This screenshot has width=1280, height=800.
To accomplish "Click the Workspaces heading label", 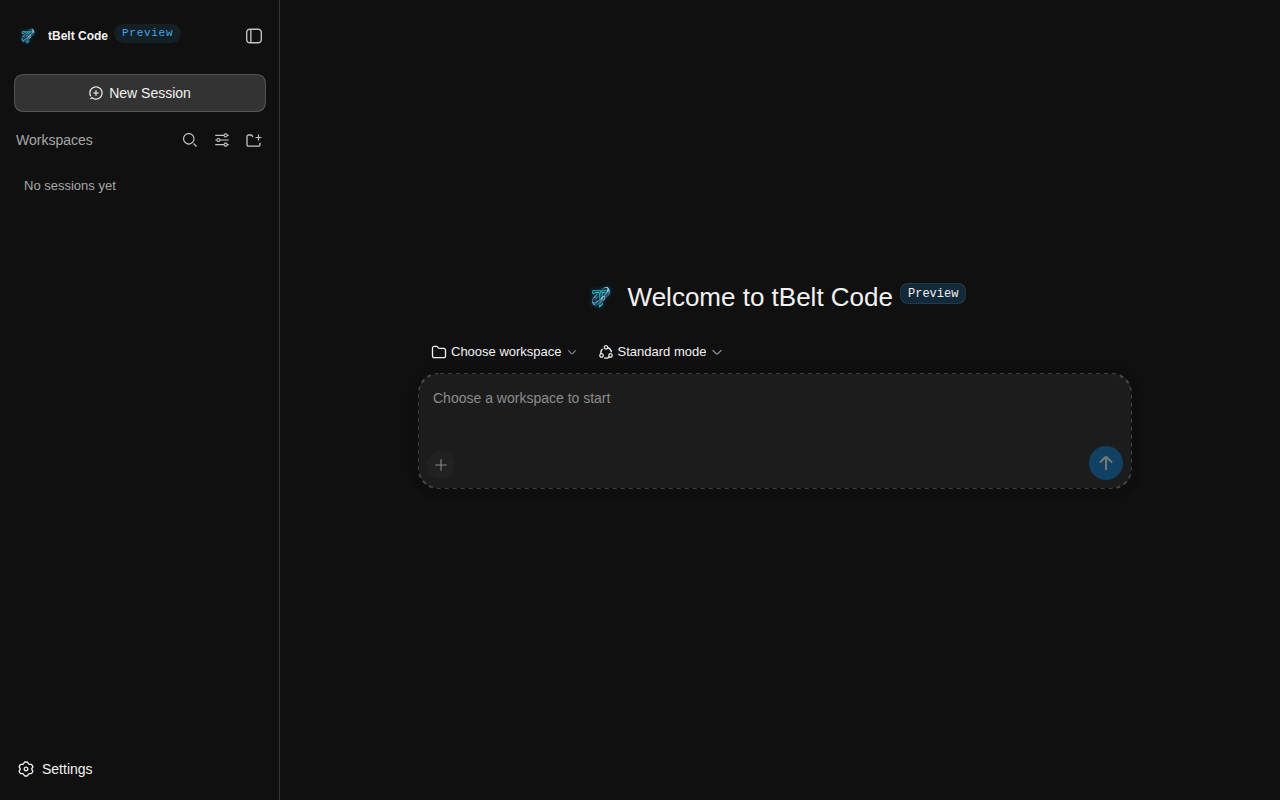I will pos(54,140).
